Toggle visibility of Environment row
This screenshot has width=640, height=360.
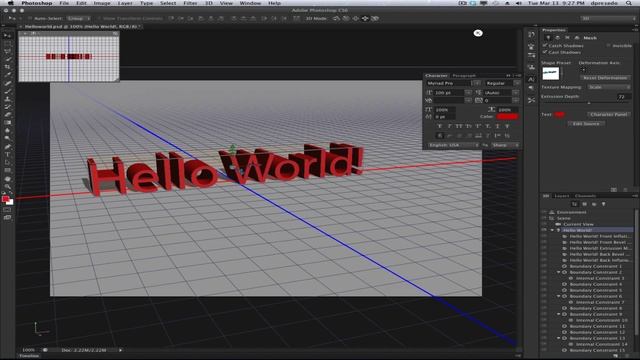pyautogui.click(x=544, y=212)
